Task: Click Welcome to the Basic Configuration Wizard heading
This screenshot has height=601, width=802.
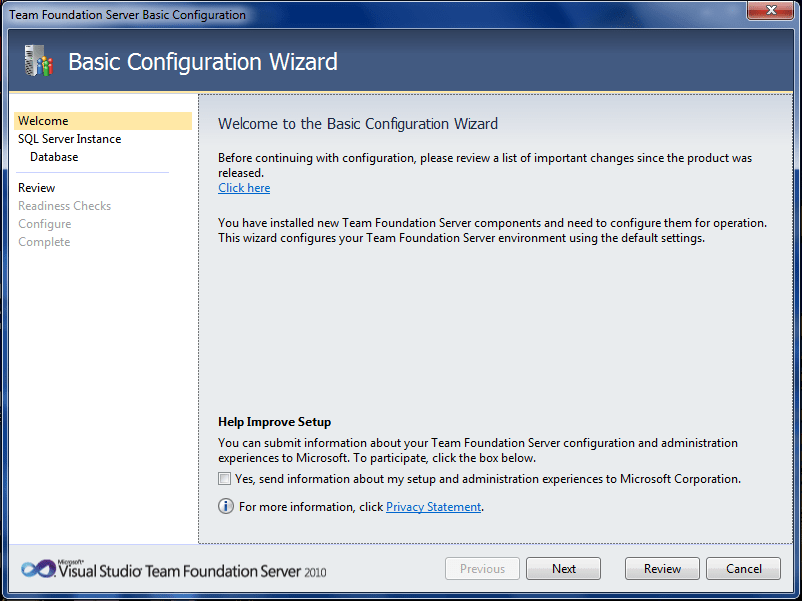Action: 358,124
